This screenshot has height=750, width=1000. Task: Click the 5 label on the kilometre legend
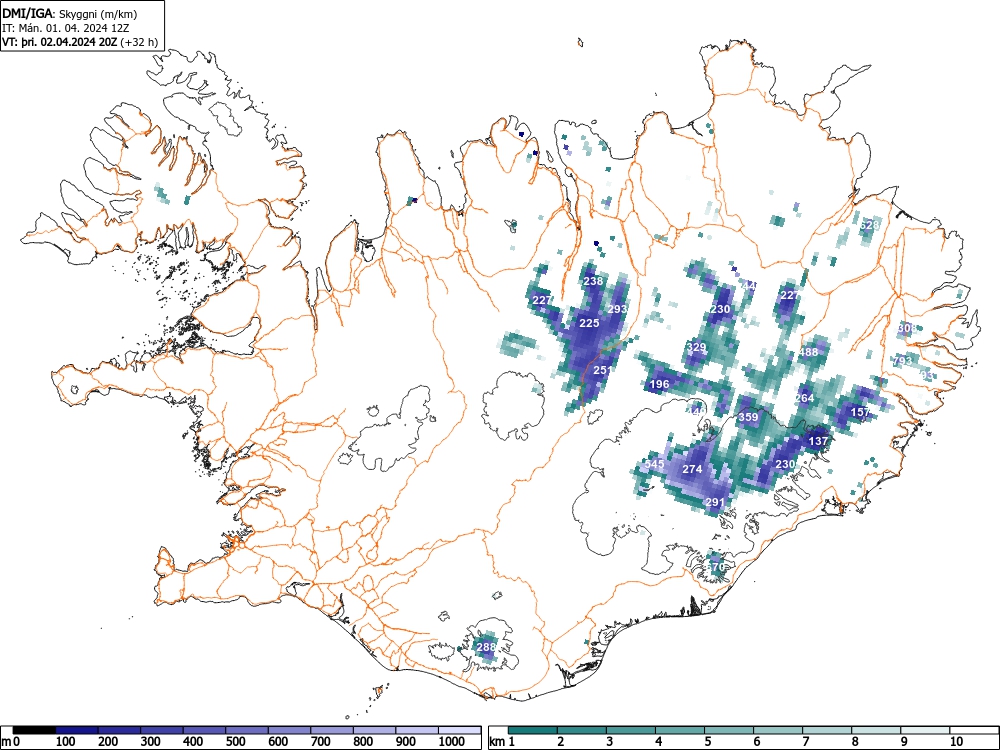pyautogui.click(x=707, y=742)
